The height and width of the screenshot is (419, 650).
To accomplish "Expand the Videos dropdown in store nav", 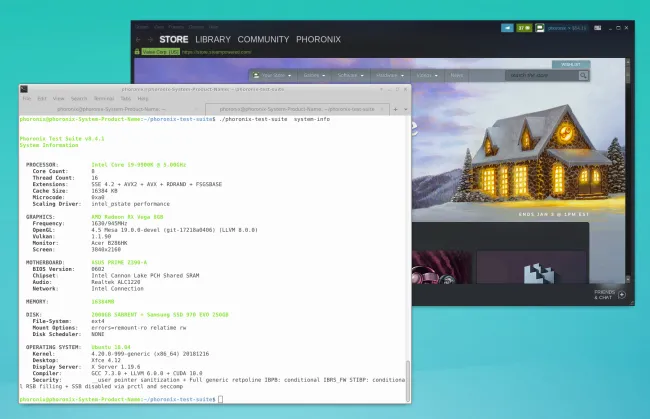I will (x=427, y=75).
